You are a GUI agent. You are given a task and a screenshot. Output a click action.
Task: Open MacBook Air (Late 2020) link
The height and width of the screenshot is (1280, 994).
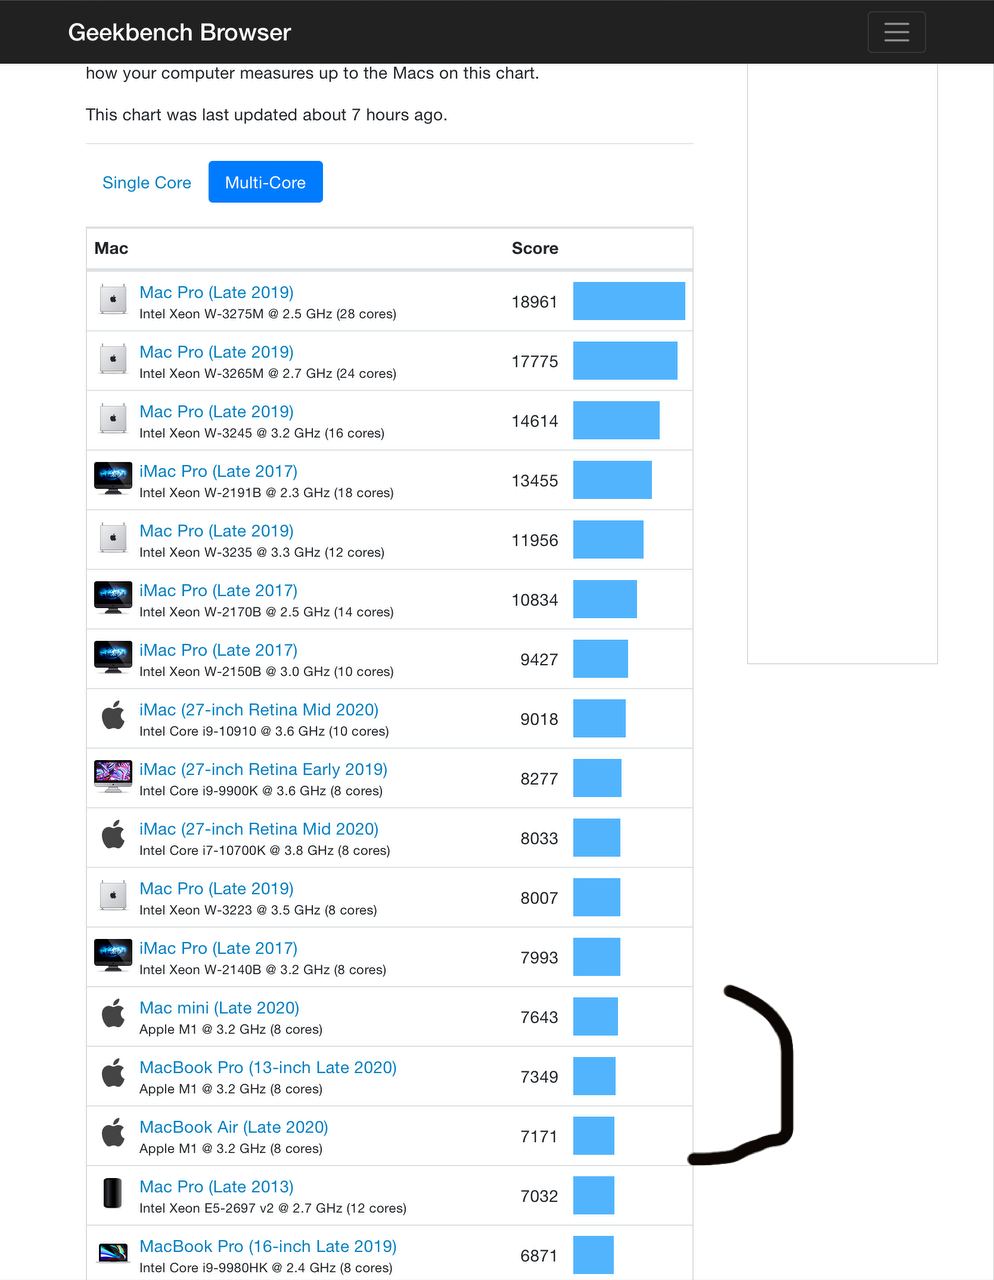click(234, 1127)
